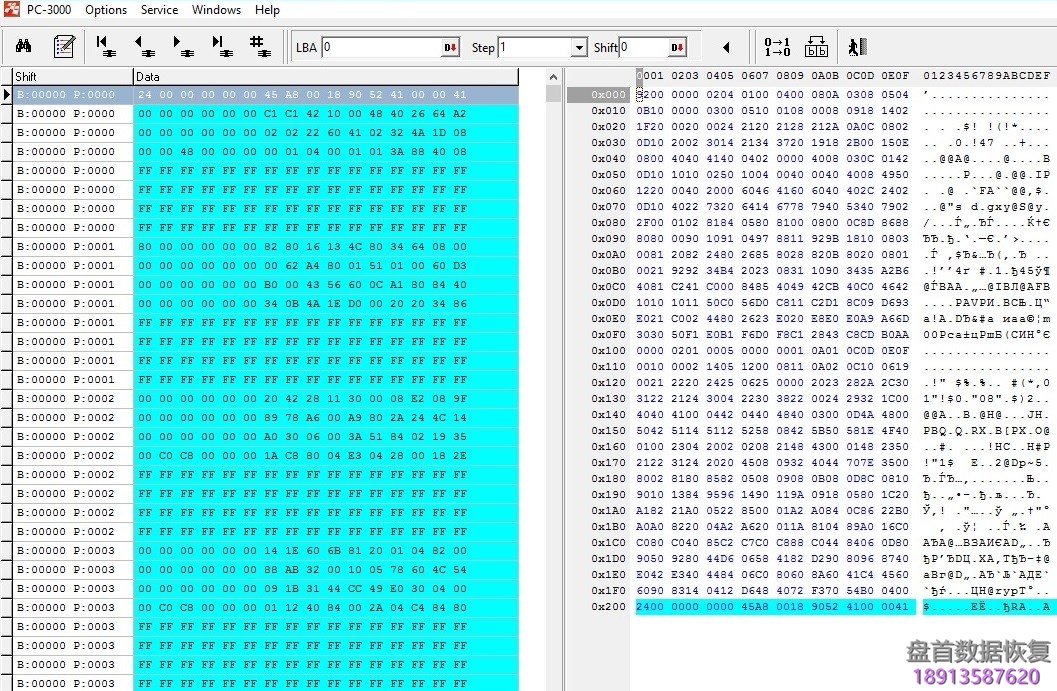1057x691 pixels.
Task: Open the Service menu
Action: click(159, 10)
